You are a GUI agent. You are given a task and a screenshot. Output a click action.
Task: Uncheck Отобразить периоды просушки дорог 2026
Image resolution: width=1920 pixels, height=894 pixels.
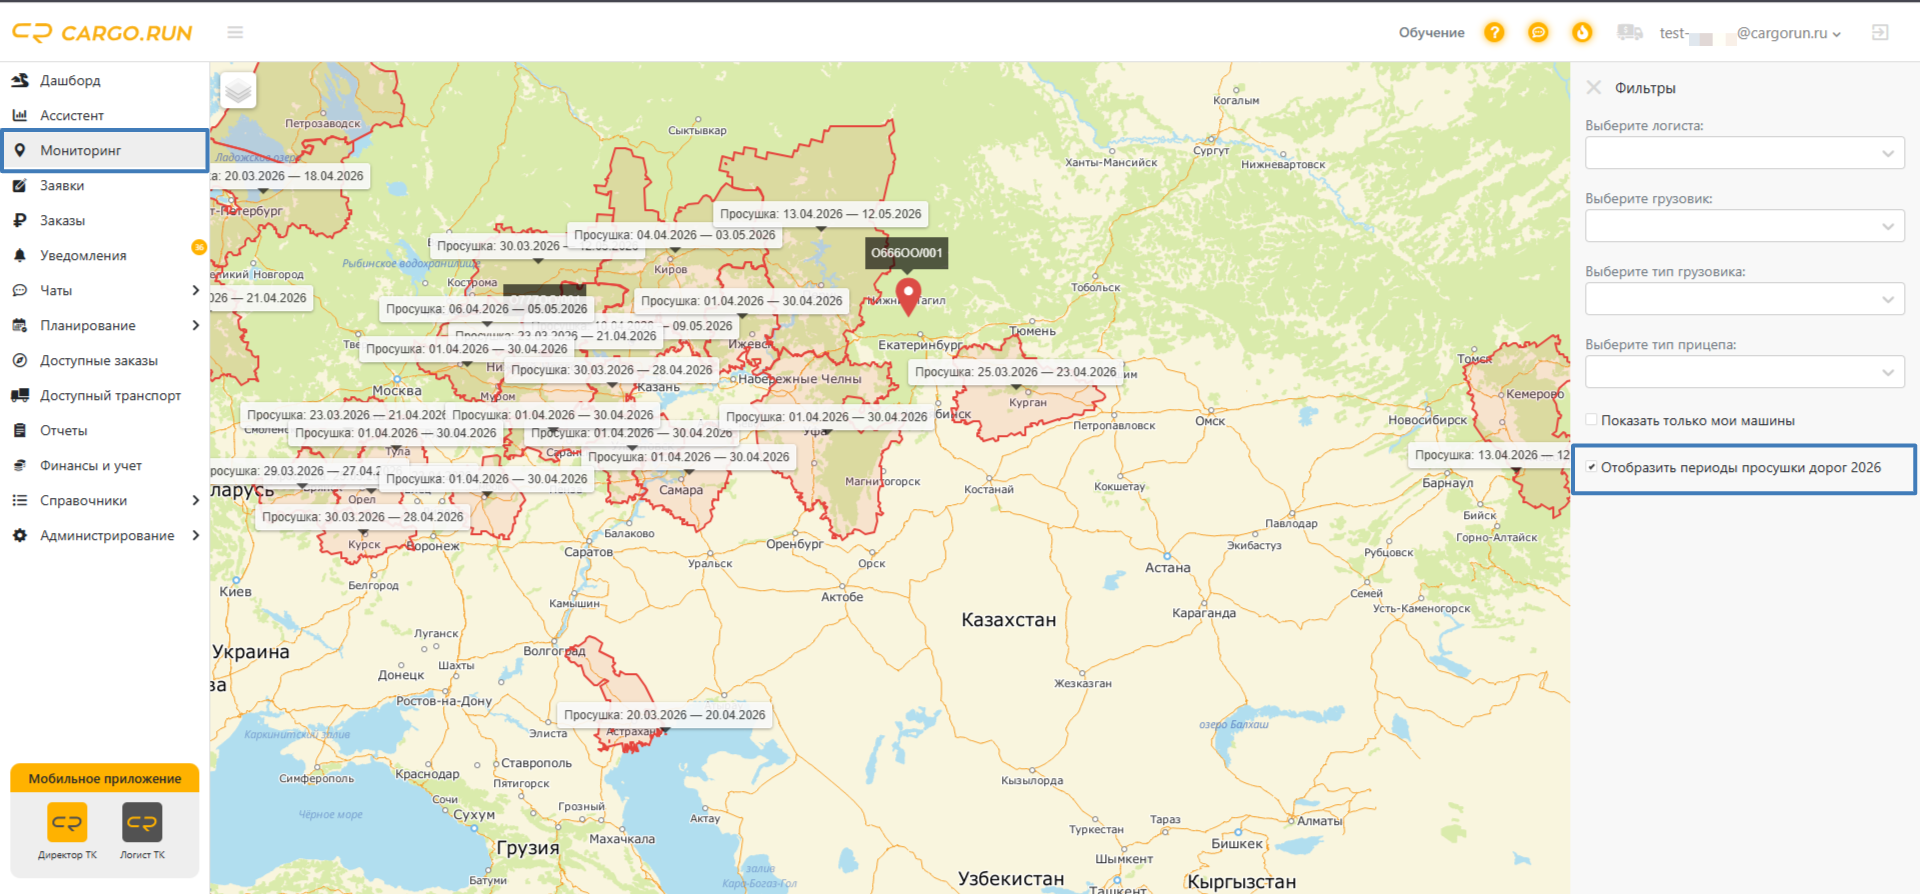(1591, 467)
